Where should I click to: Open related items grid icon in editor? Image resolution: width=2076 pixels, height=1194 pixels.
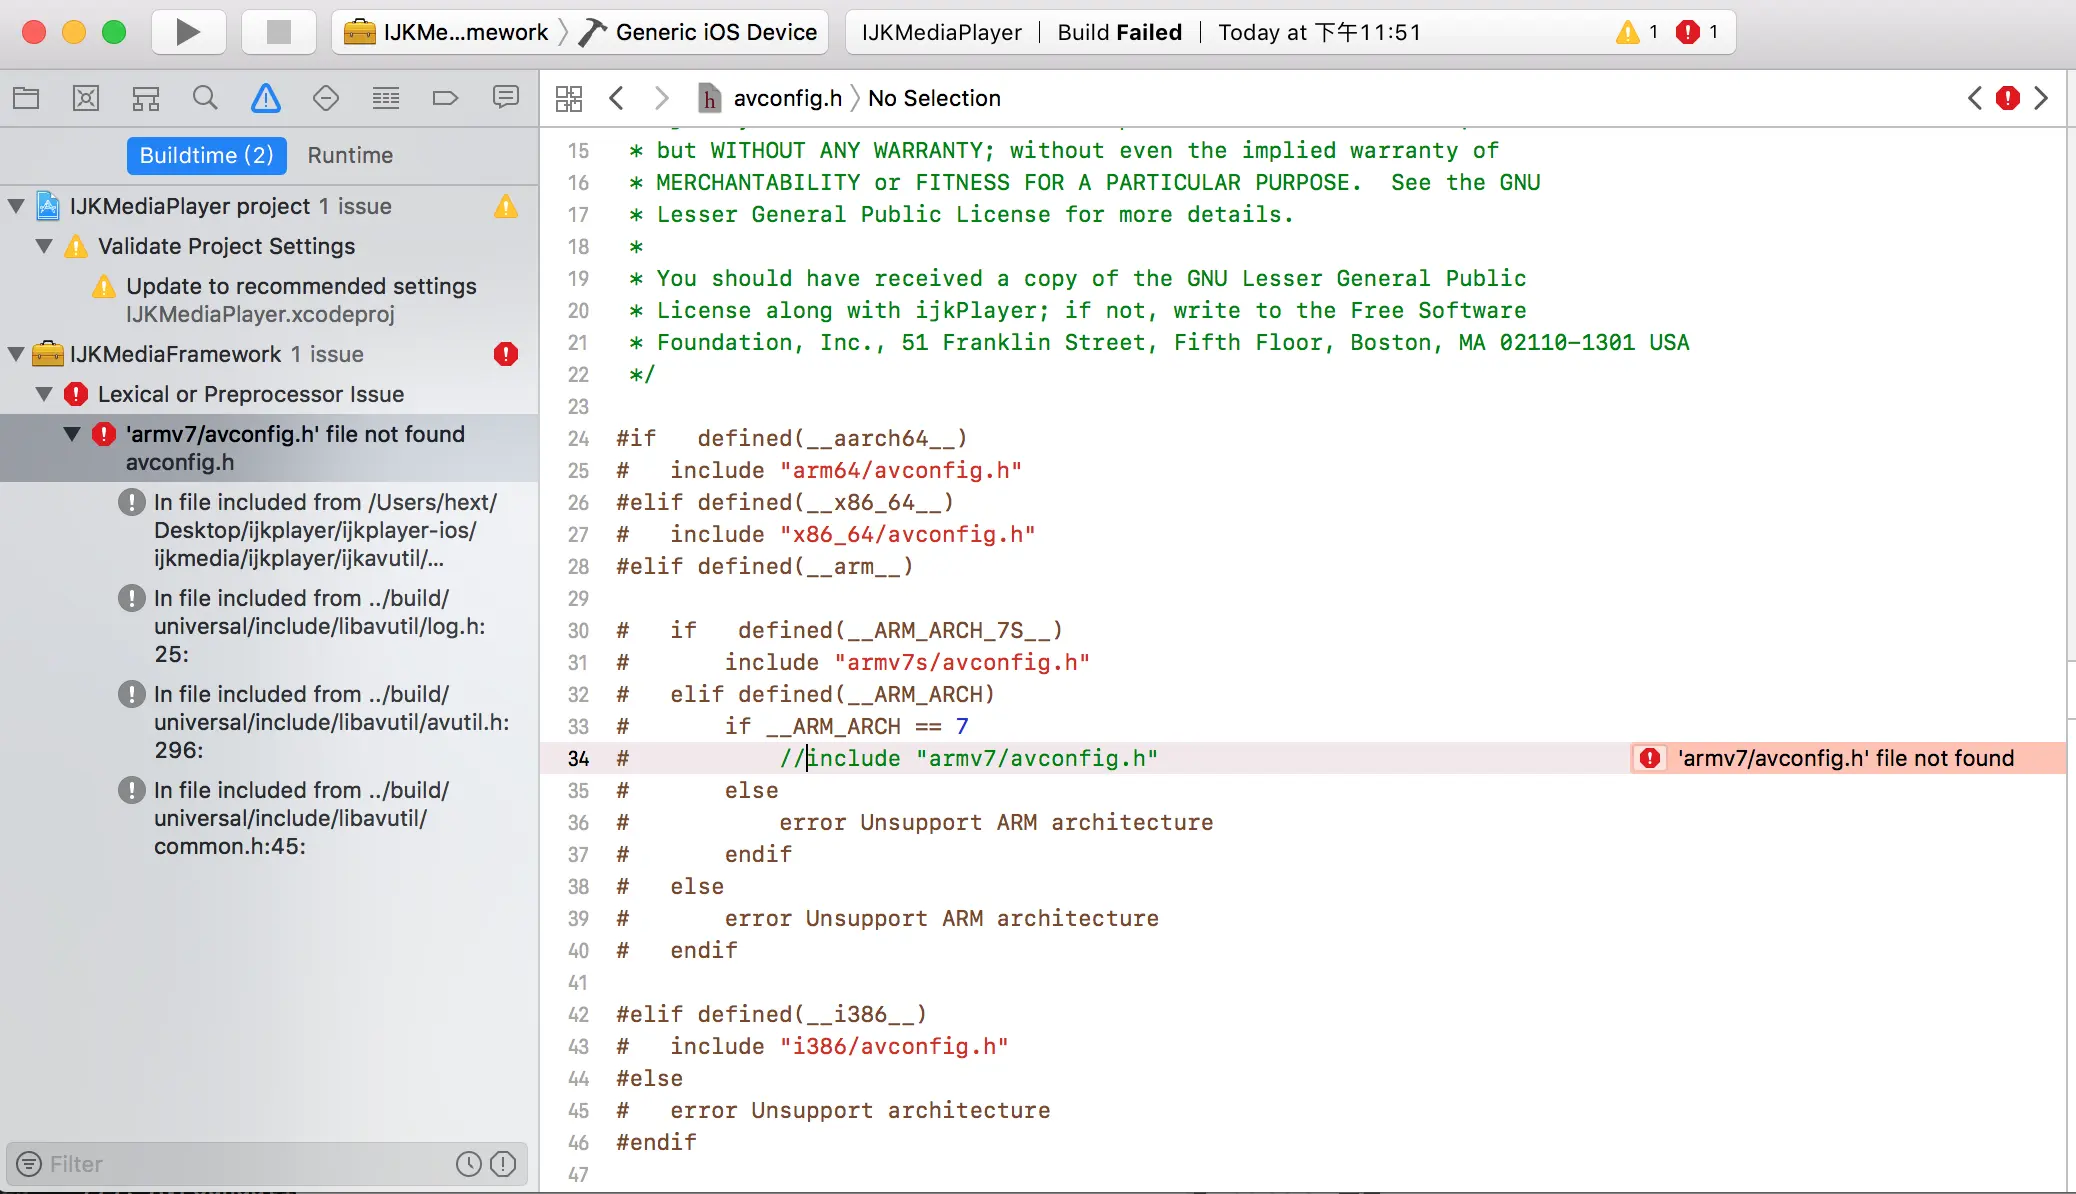[569, 98]
